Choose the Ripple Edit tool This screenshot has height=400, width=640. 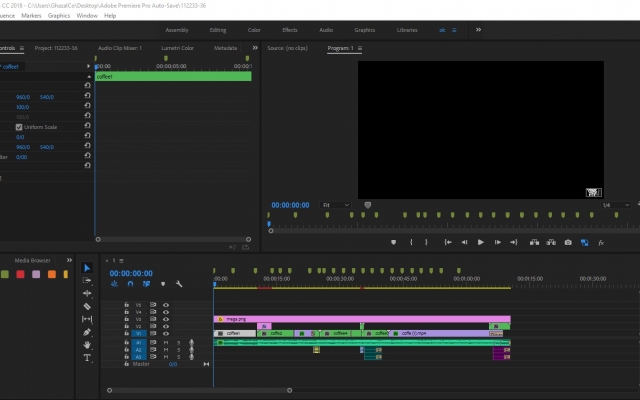[87, 293]
